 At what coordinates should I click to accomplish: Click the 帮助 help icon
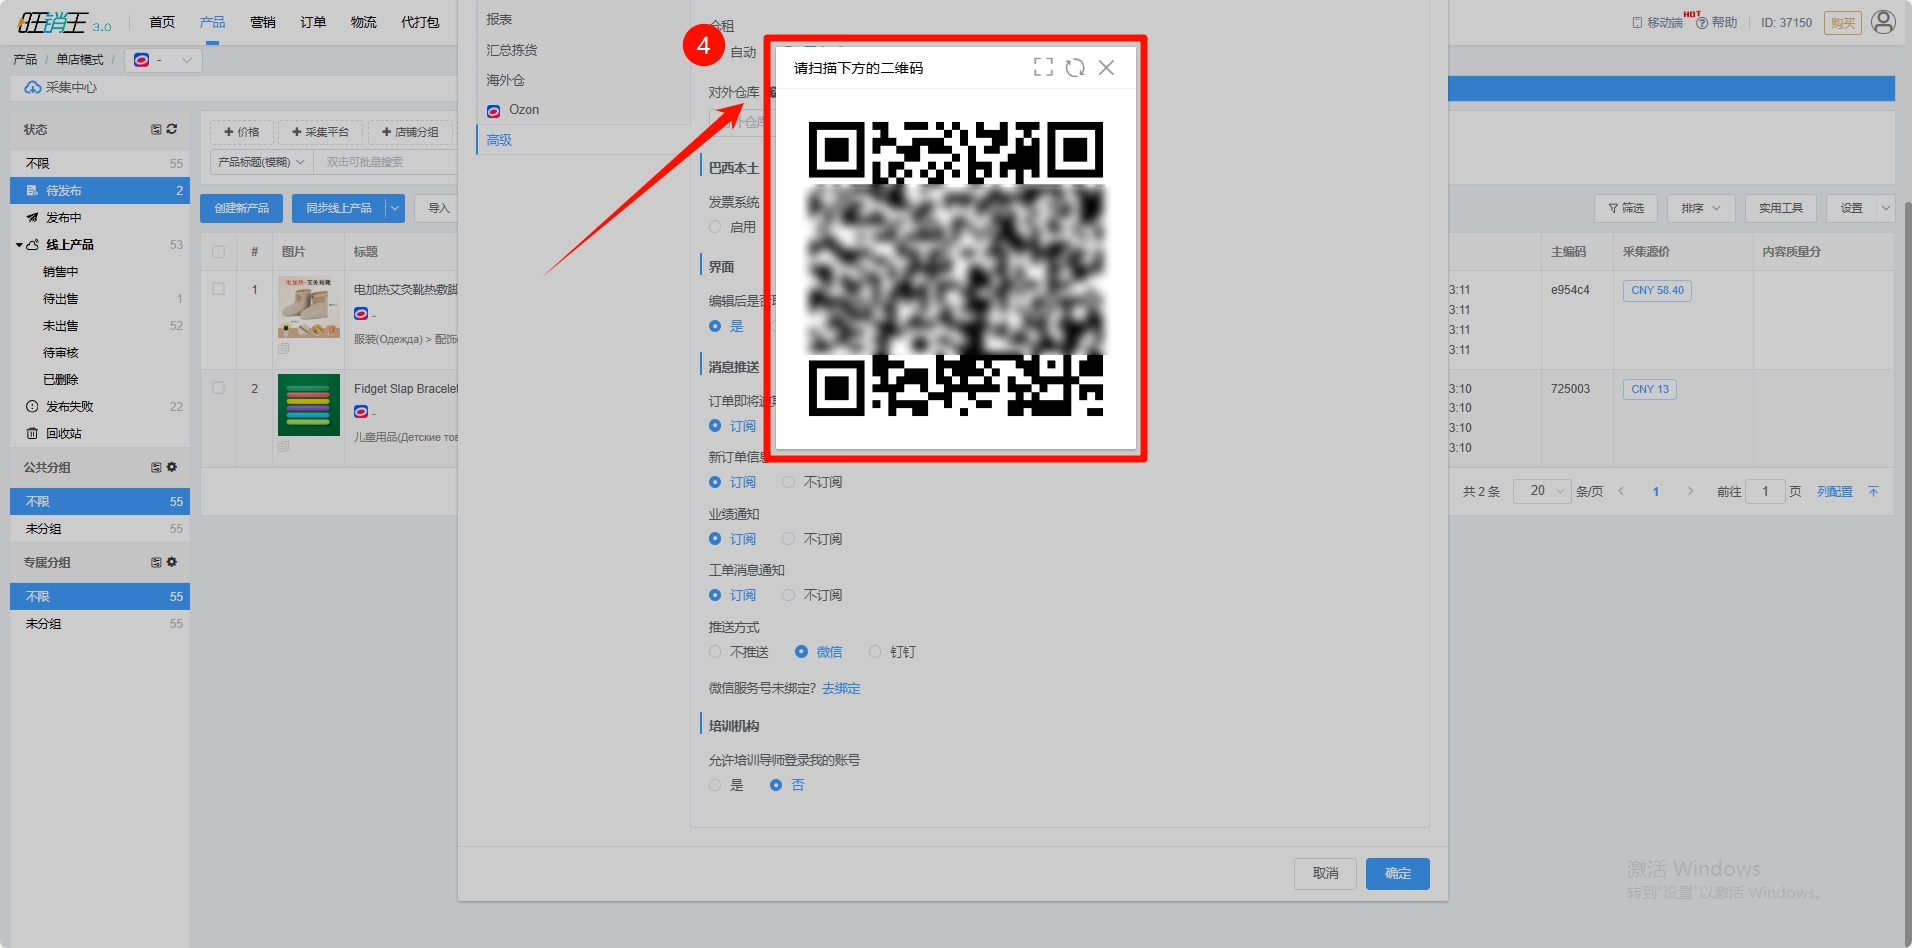click(1702, 23)
